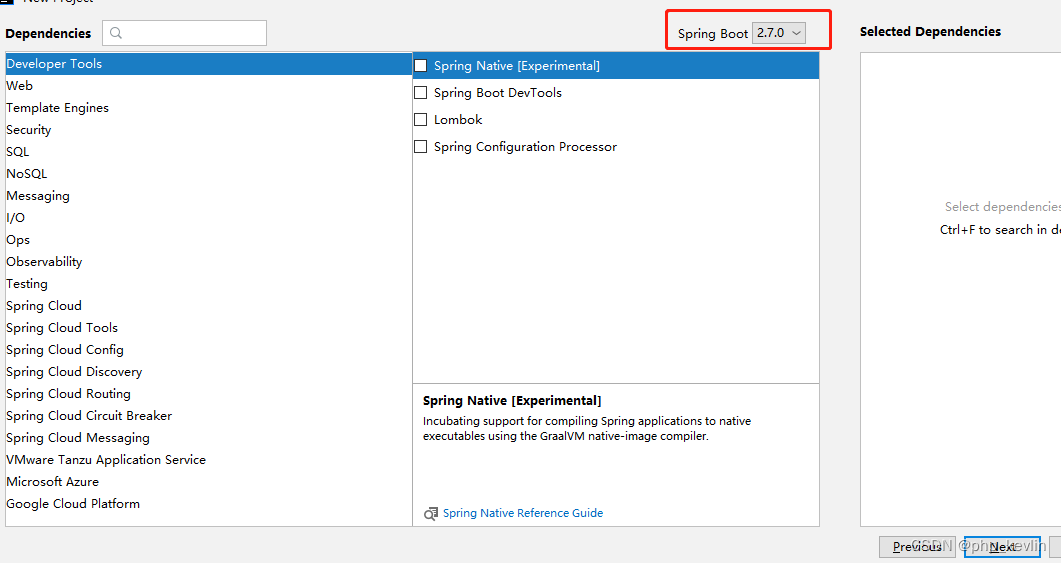
Task: Click the Spring Native Reference Guide link icon
Action: pos(431,514)
